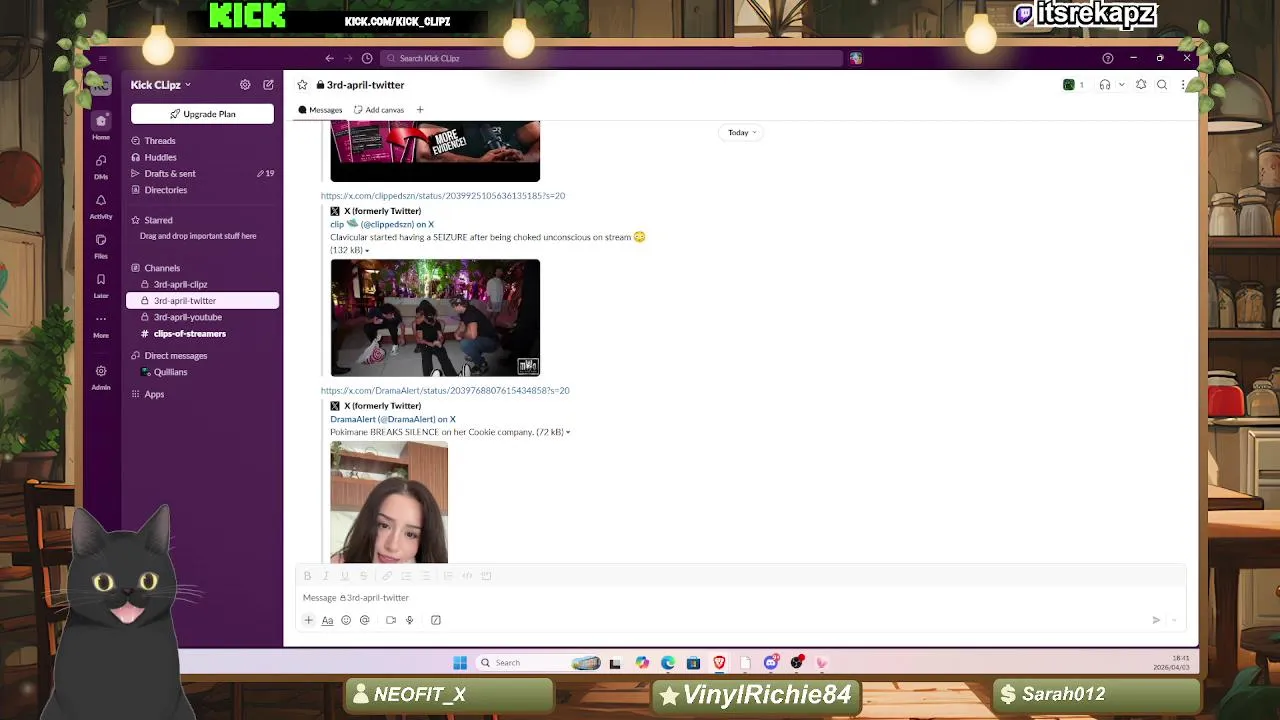Toggle bold formatting in the composer

coord(307,576)
